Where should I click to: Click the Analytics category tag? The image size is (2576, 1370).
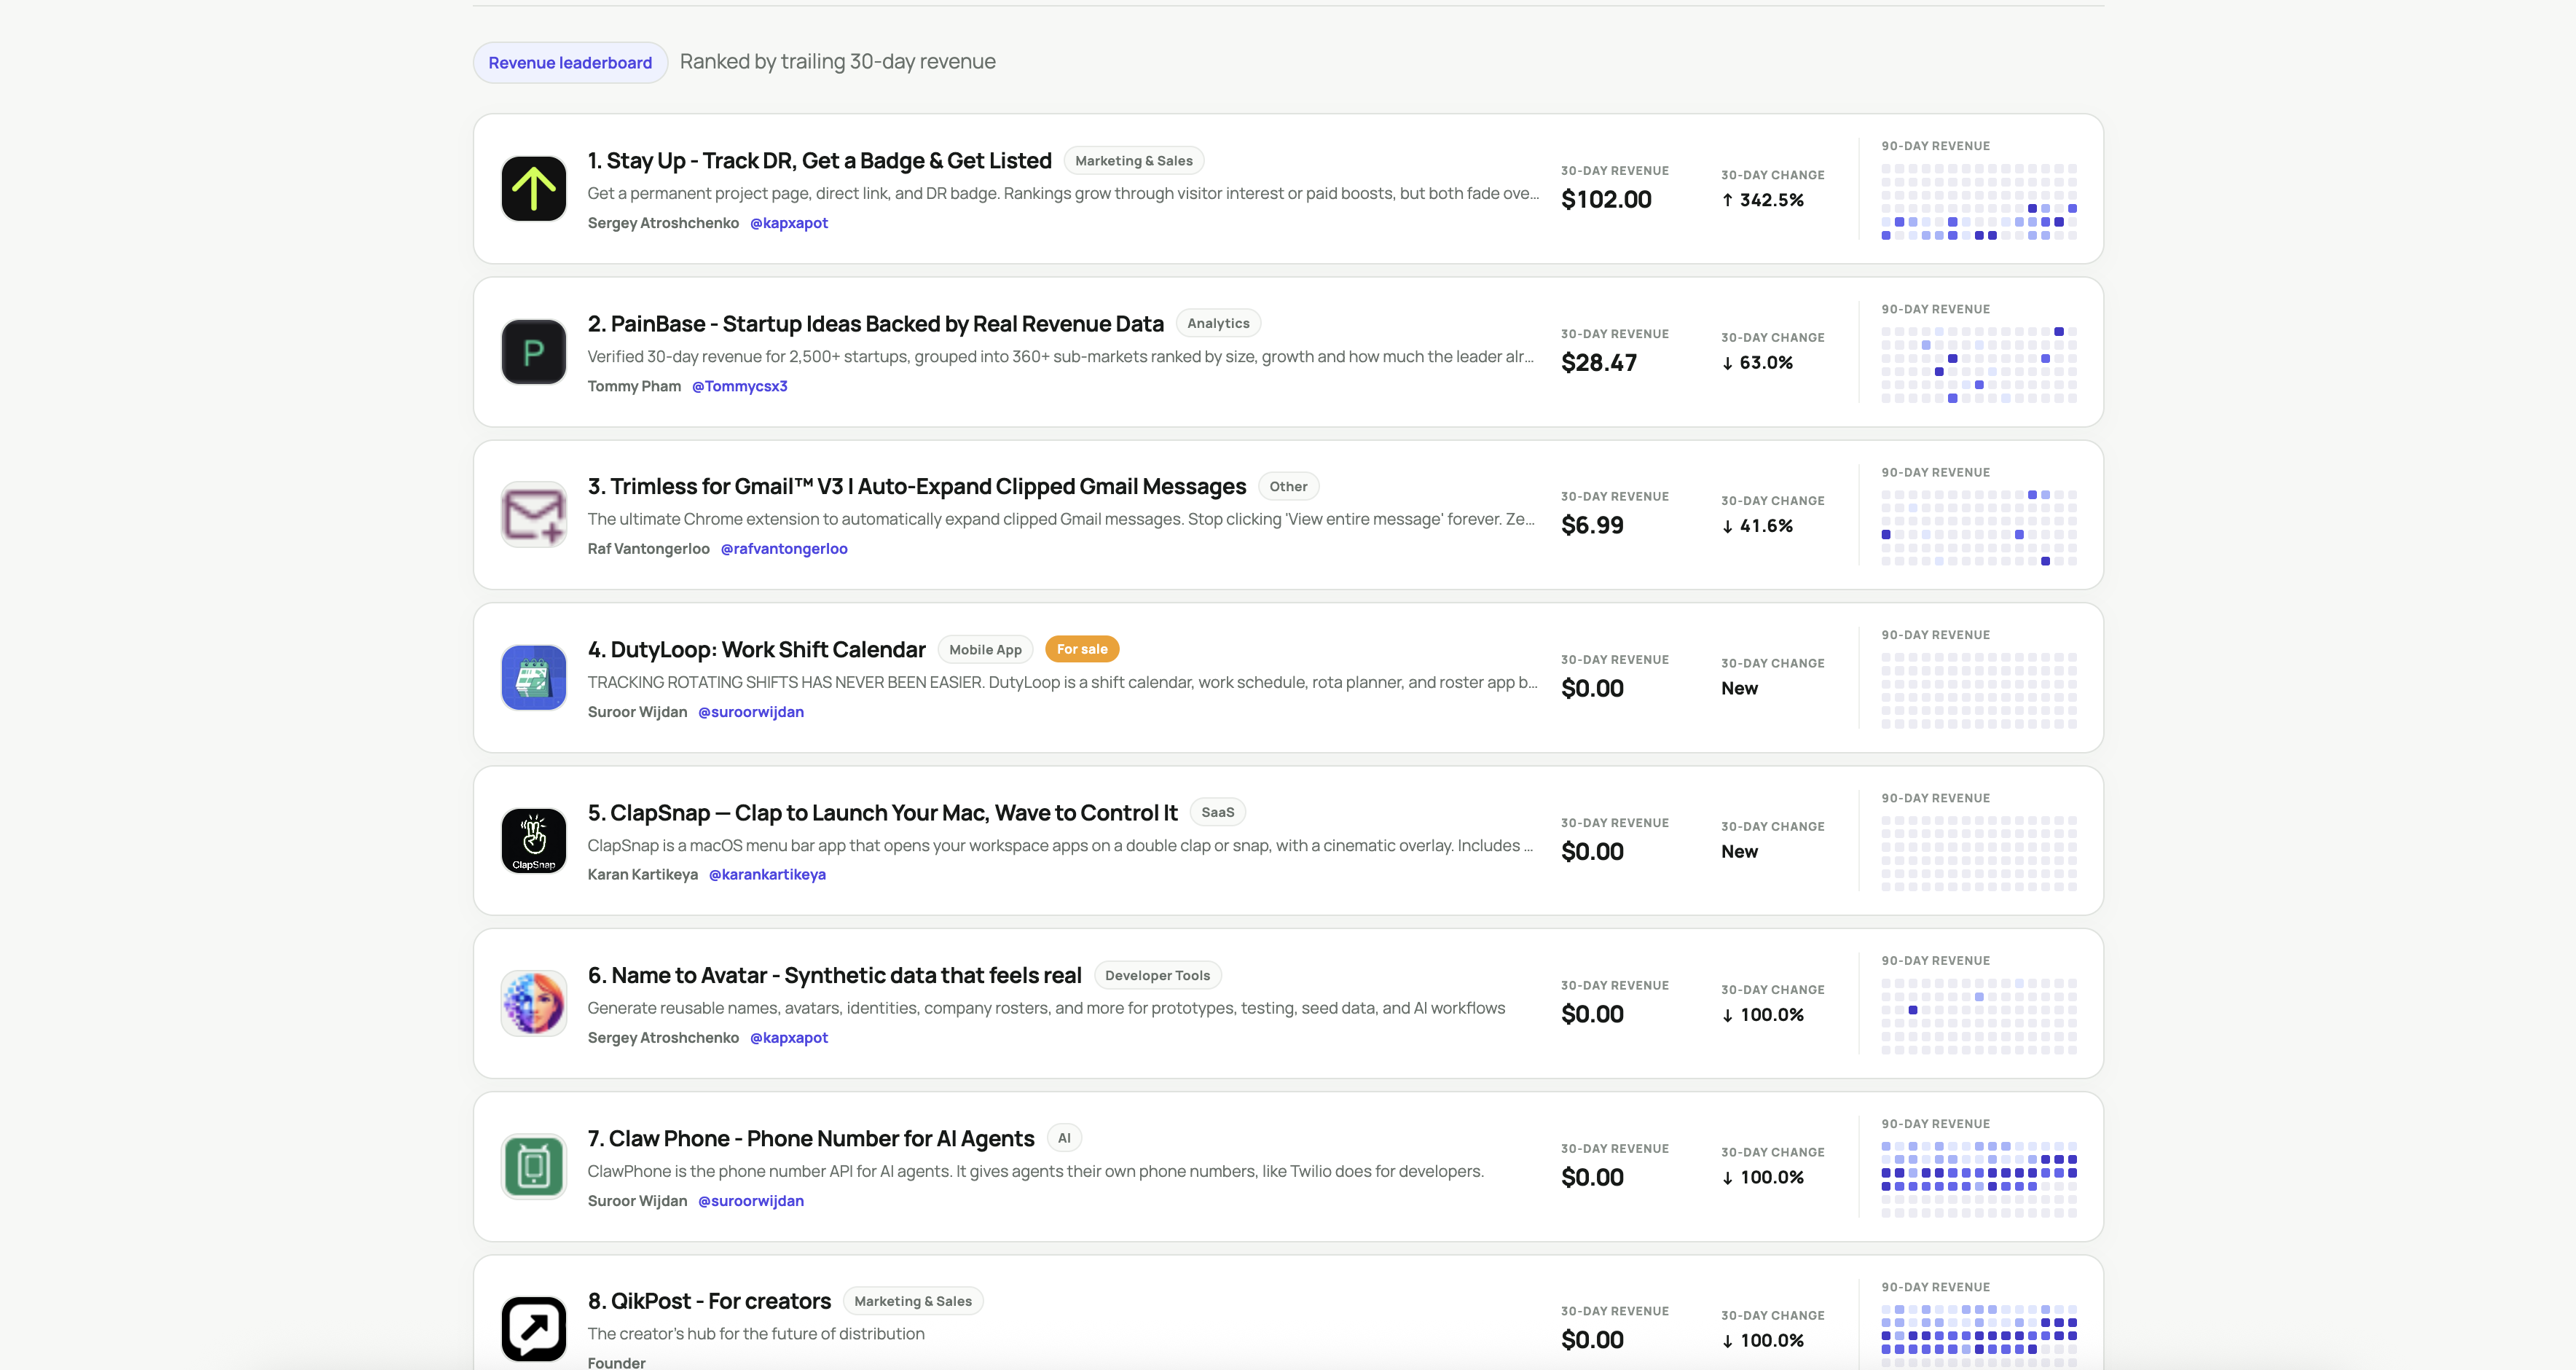pyautogui.click(x=1218, y=323)
